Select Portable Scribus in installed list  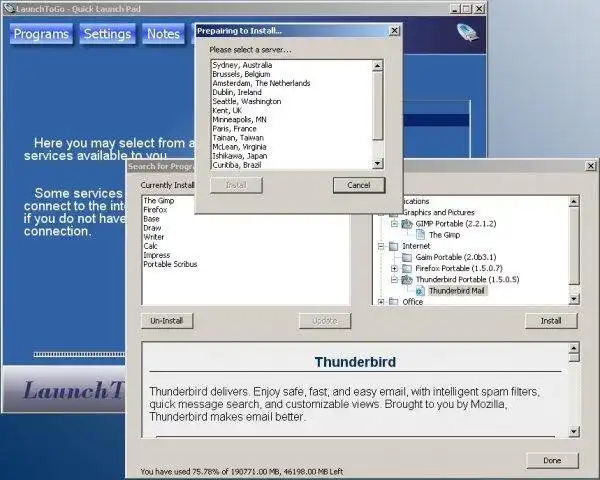tap(170, 264)
